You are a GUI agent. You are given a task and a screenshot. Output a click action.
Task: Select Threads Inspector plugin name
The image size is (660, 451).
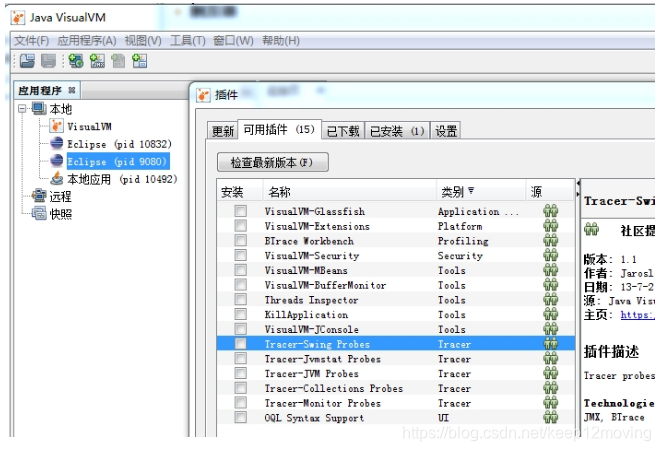point(311,300)
